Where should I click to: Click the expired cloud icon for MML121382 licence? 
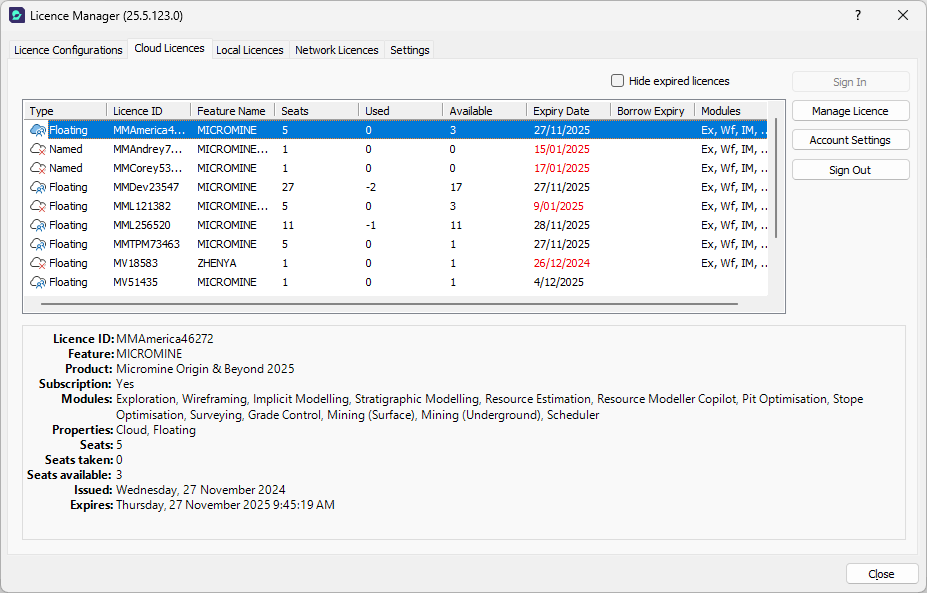click(38, 206)
